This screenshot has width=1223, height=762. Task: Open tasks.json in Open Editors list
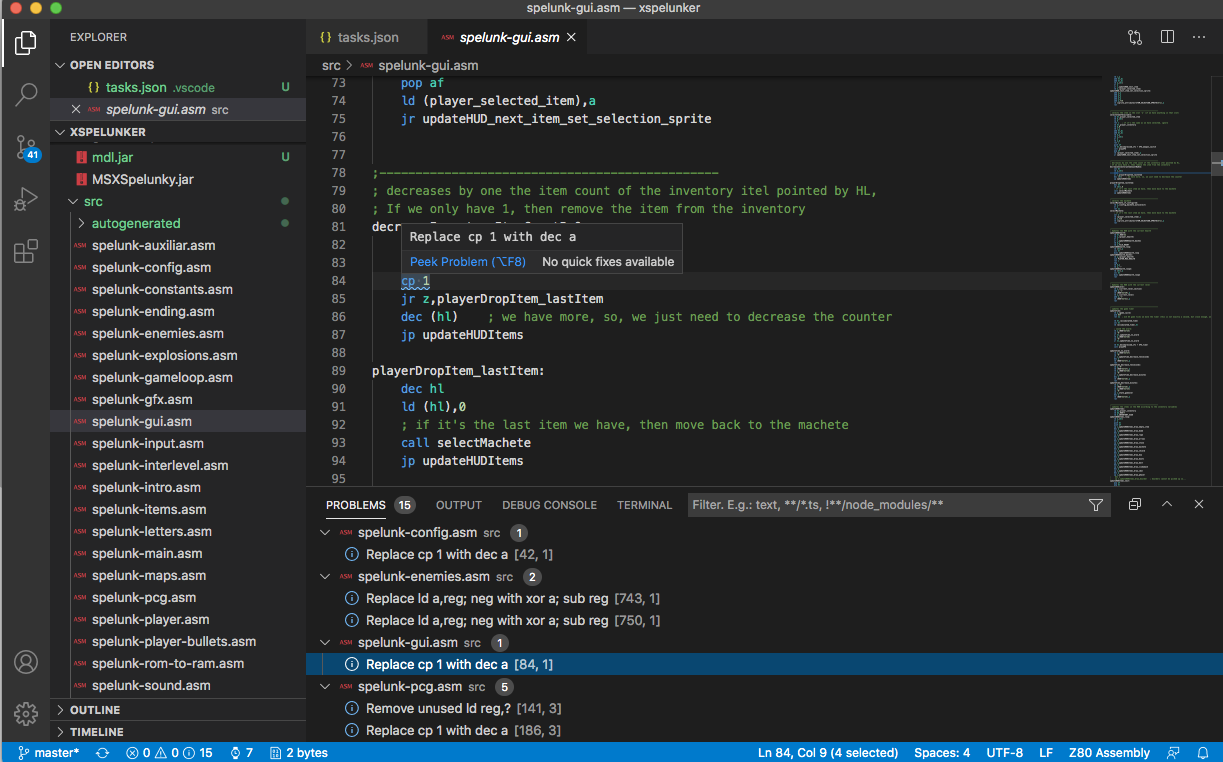pyautogui.click(x=178, y=87)
